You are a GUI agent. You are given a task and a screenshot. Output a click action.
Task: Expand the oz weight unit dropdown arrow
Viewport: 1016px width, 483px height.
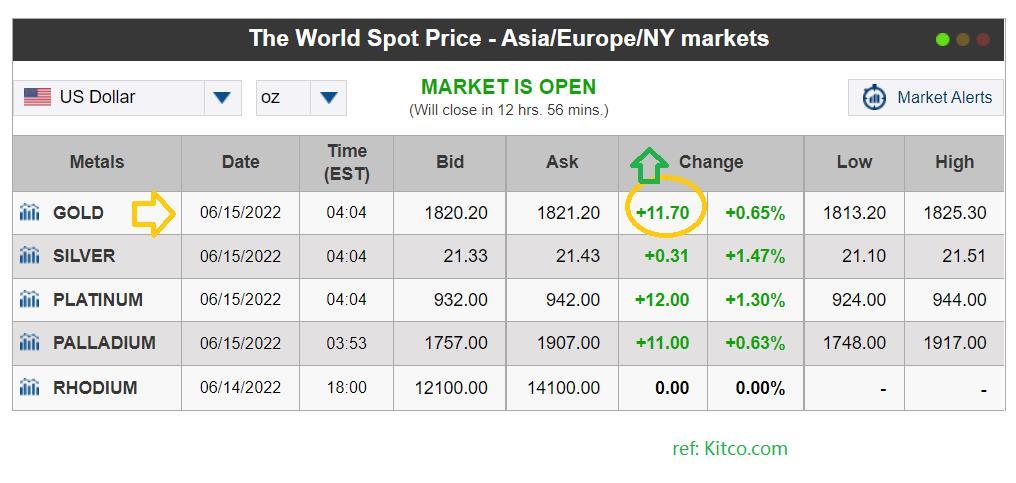[x=329, y=98]
